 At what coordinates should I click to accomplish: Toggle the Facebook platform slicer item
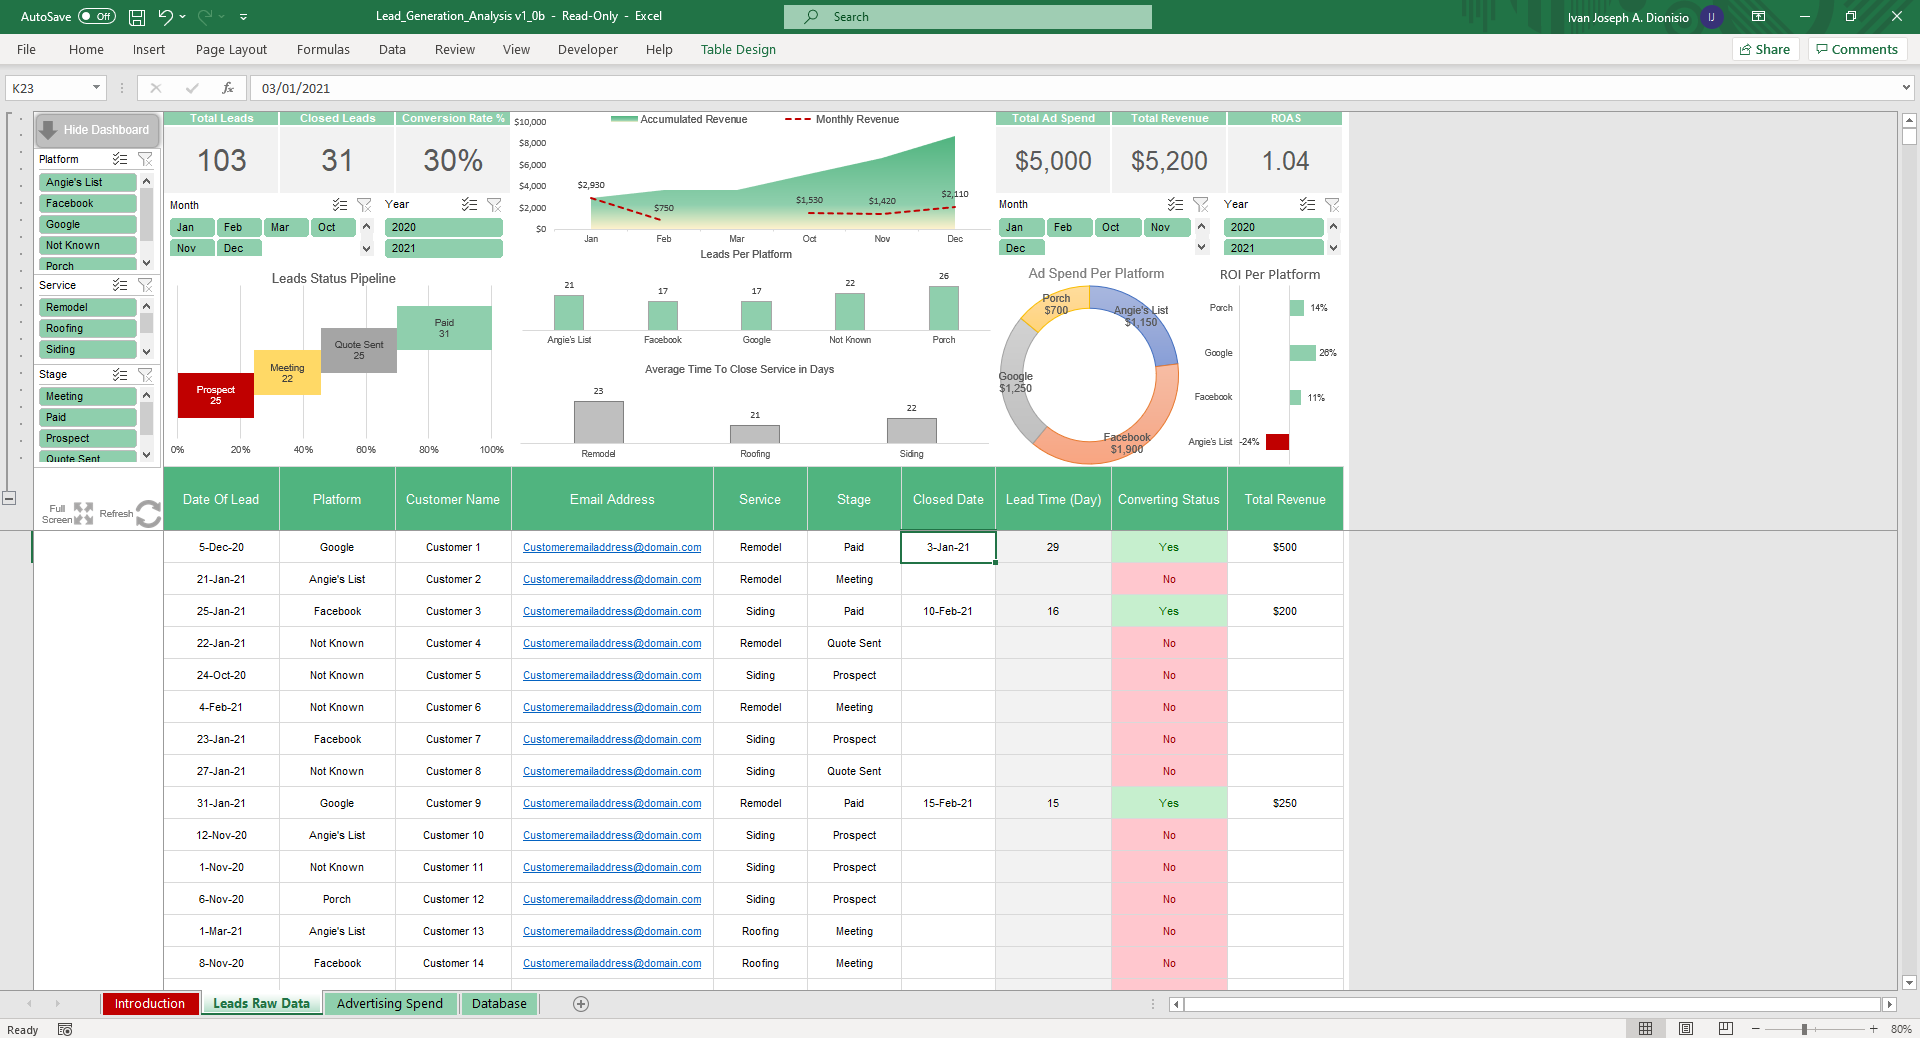[88, 204]
